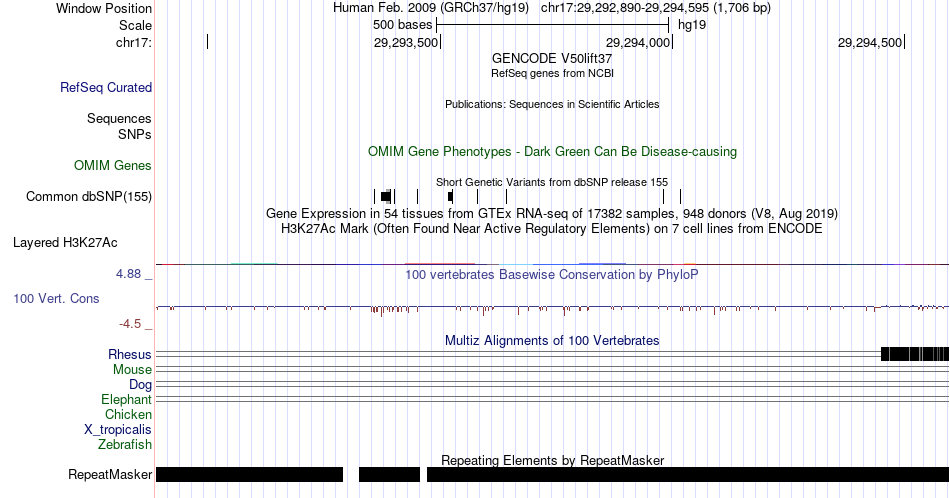Screen dimensions: 950x498
Task: Select the Mouse species label
Action: click(132, 370)
